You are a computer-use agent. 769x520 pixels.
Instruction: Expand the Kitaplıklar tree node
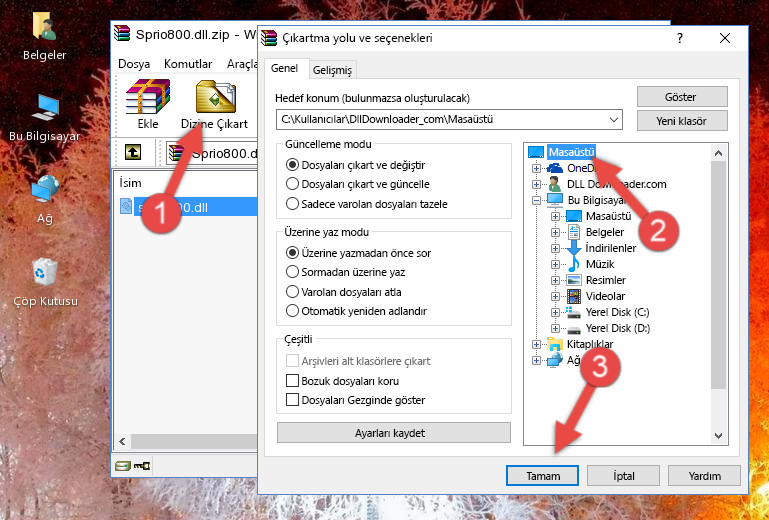[537, 344]
